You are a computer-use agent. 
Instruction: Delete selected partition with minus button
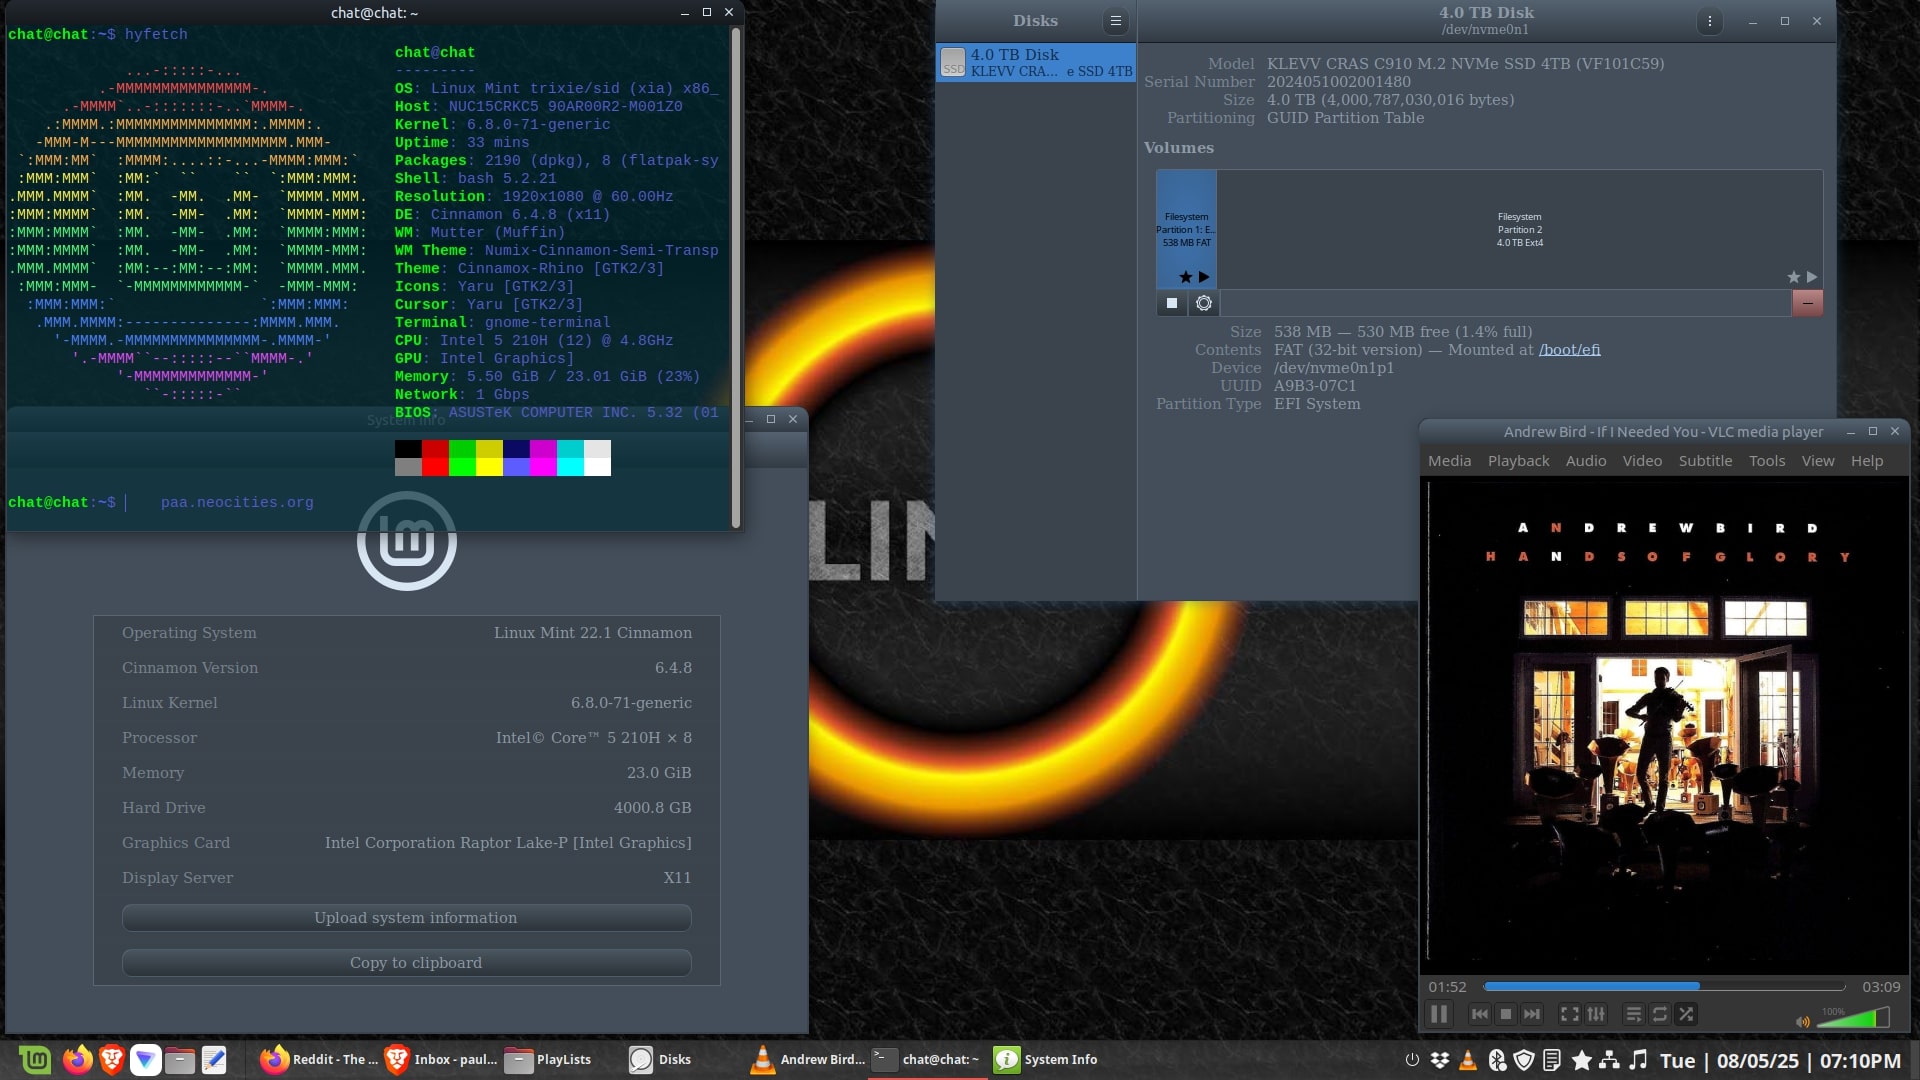click(x=1807, y=303)
